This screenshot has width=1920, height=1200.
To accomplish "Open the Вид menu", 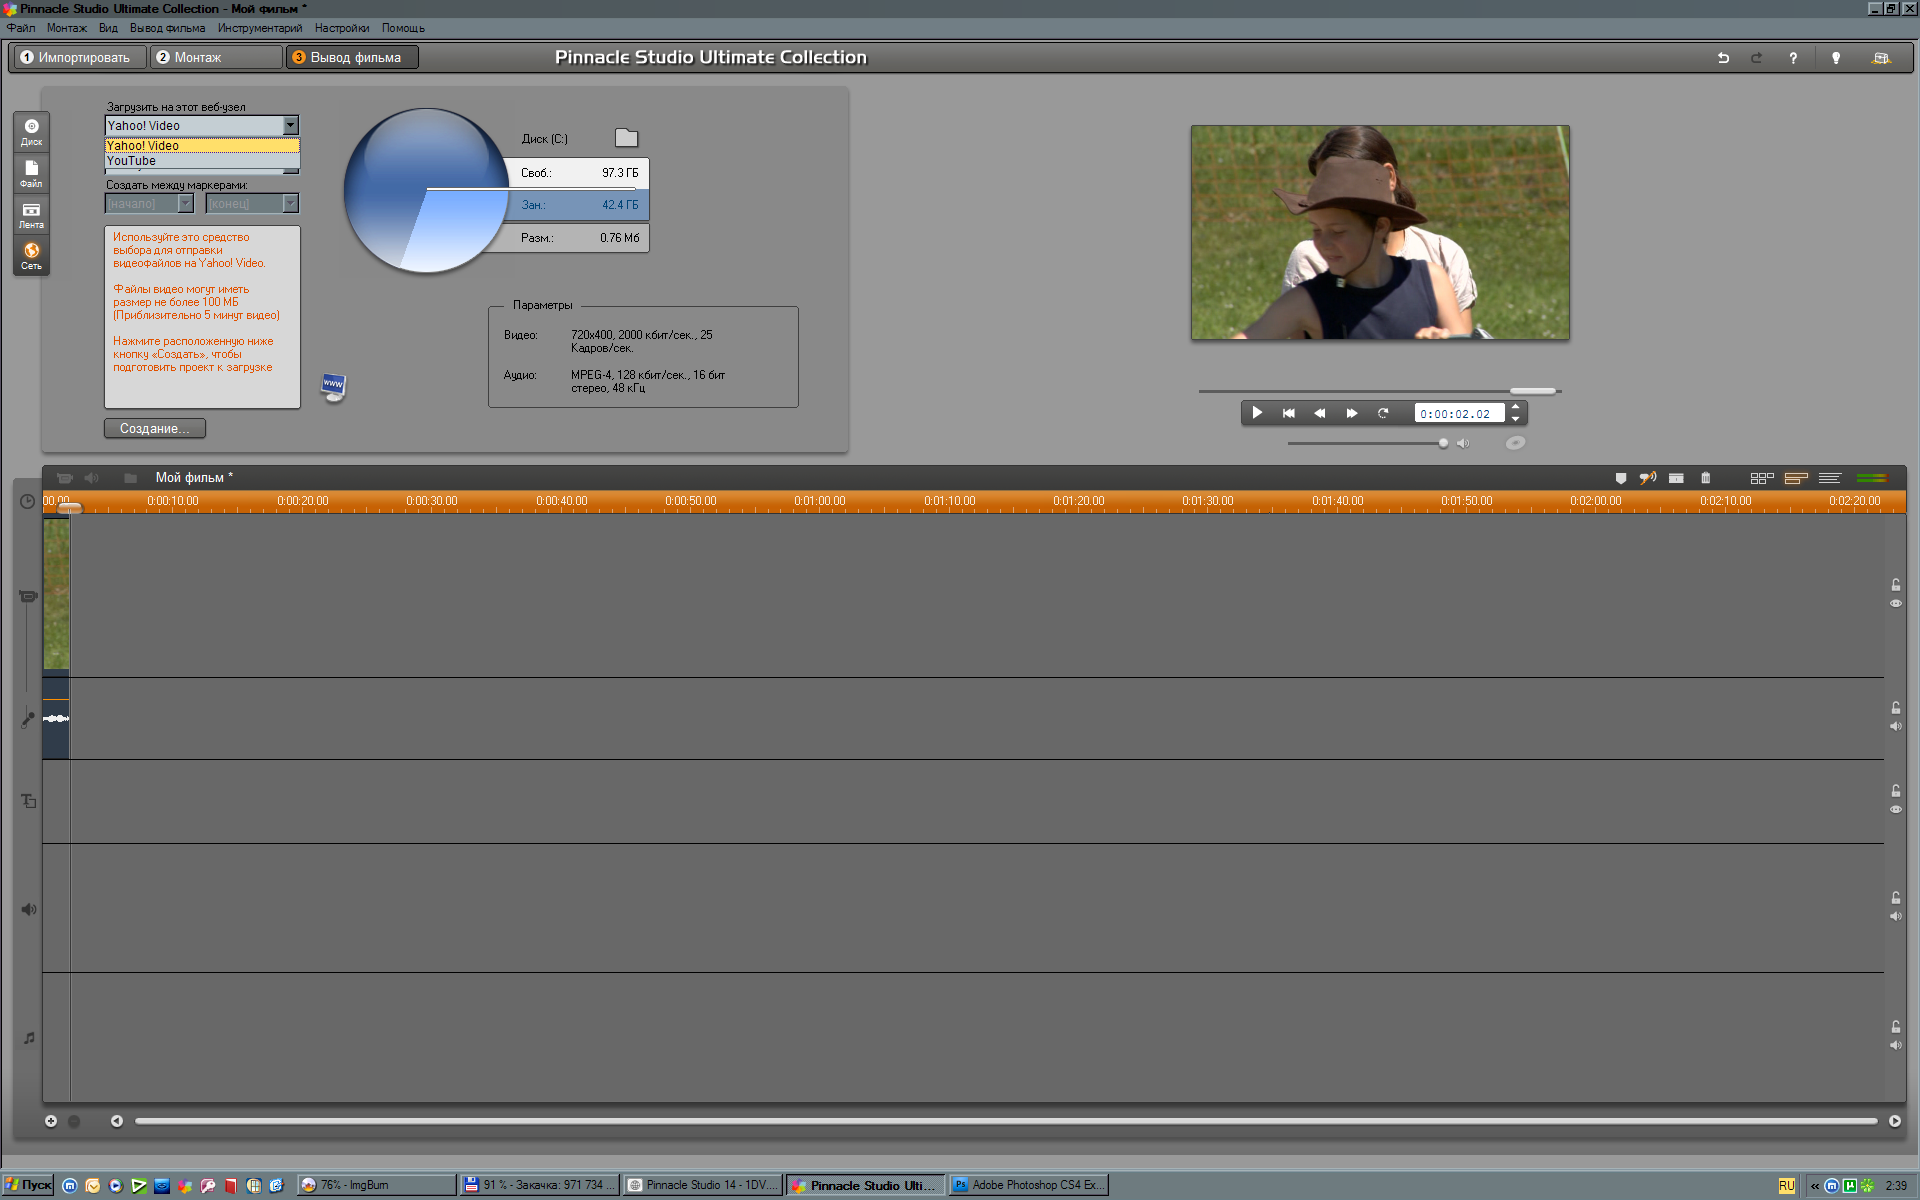I will click(108, 28).
